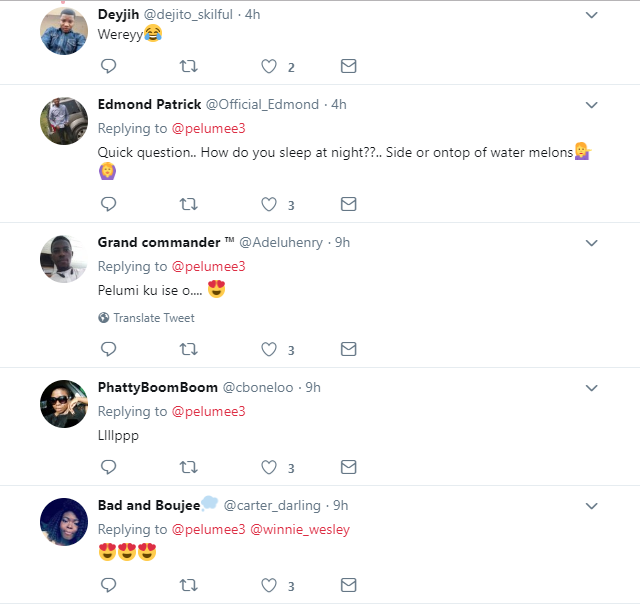Retweet Edmond Patrick's tweet
Image resolution: width=640 pixels, height=604 pixels.
(x=187, y=204)
